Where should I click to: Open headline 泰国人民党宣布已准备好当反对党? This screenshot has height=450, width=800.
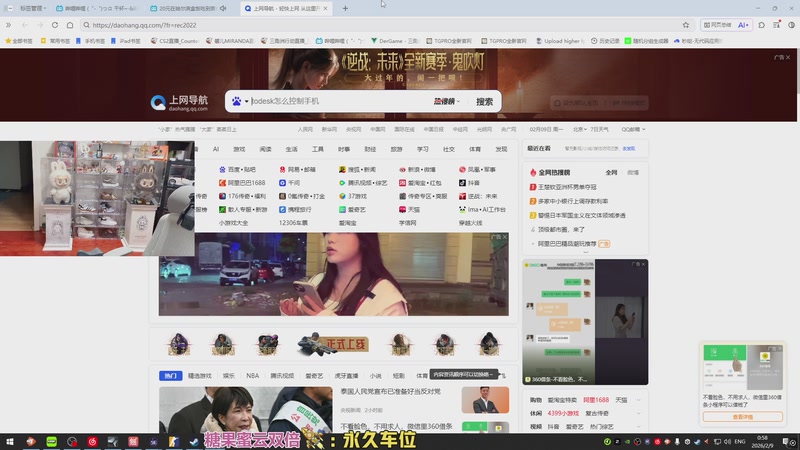[x=391, y=392]
